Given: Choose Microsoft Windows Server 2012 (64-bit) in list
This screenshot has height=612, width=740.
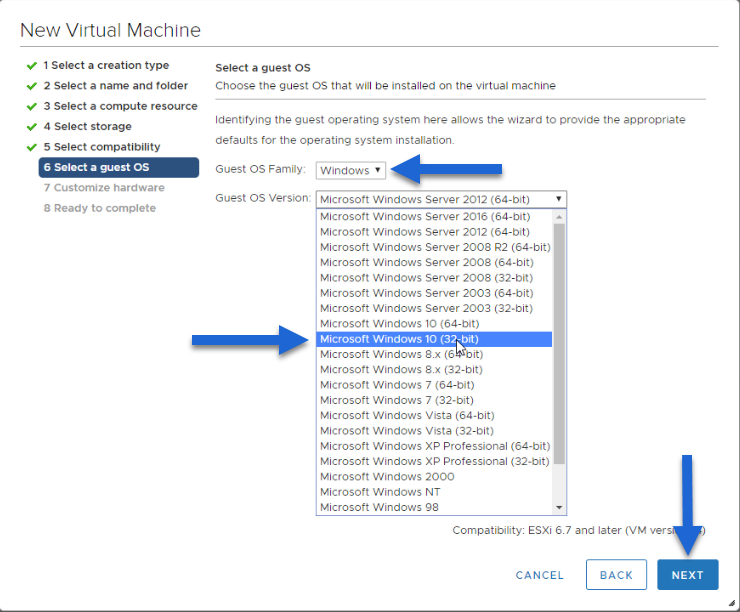Looking at the screenshot, I should coord(434,232).
